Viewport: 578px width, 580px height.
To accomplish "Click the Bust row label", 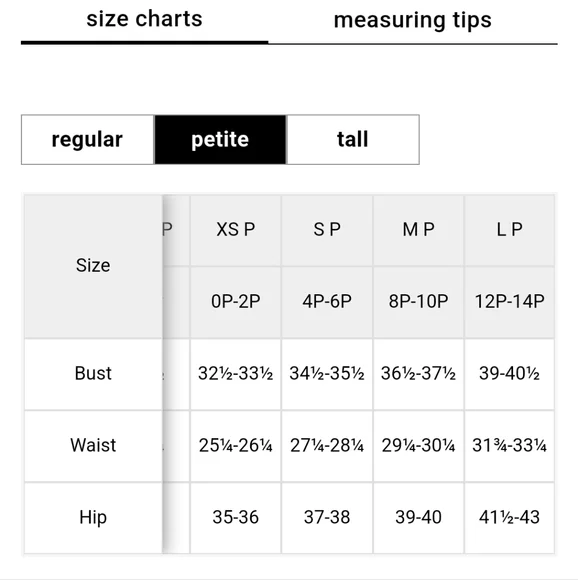I will tap(93, 374).
